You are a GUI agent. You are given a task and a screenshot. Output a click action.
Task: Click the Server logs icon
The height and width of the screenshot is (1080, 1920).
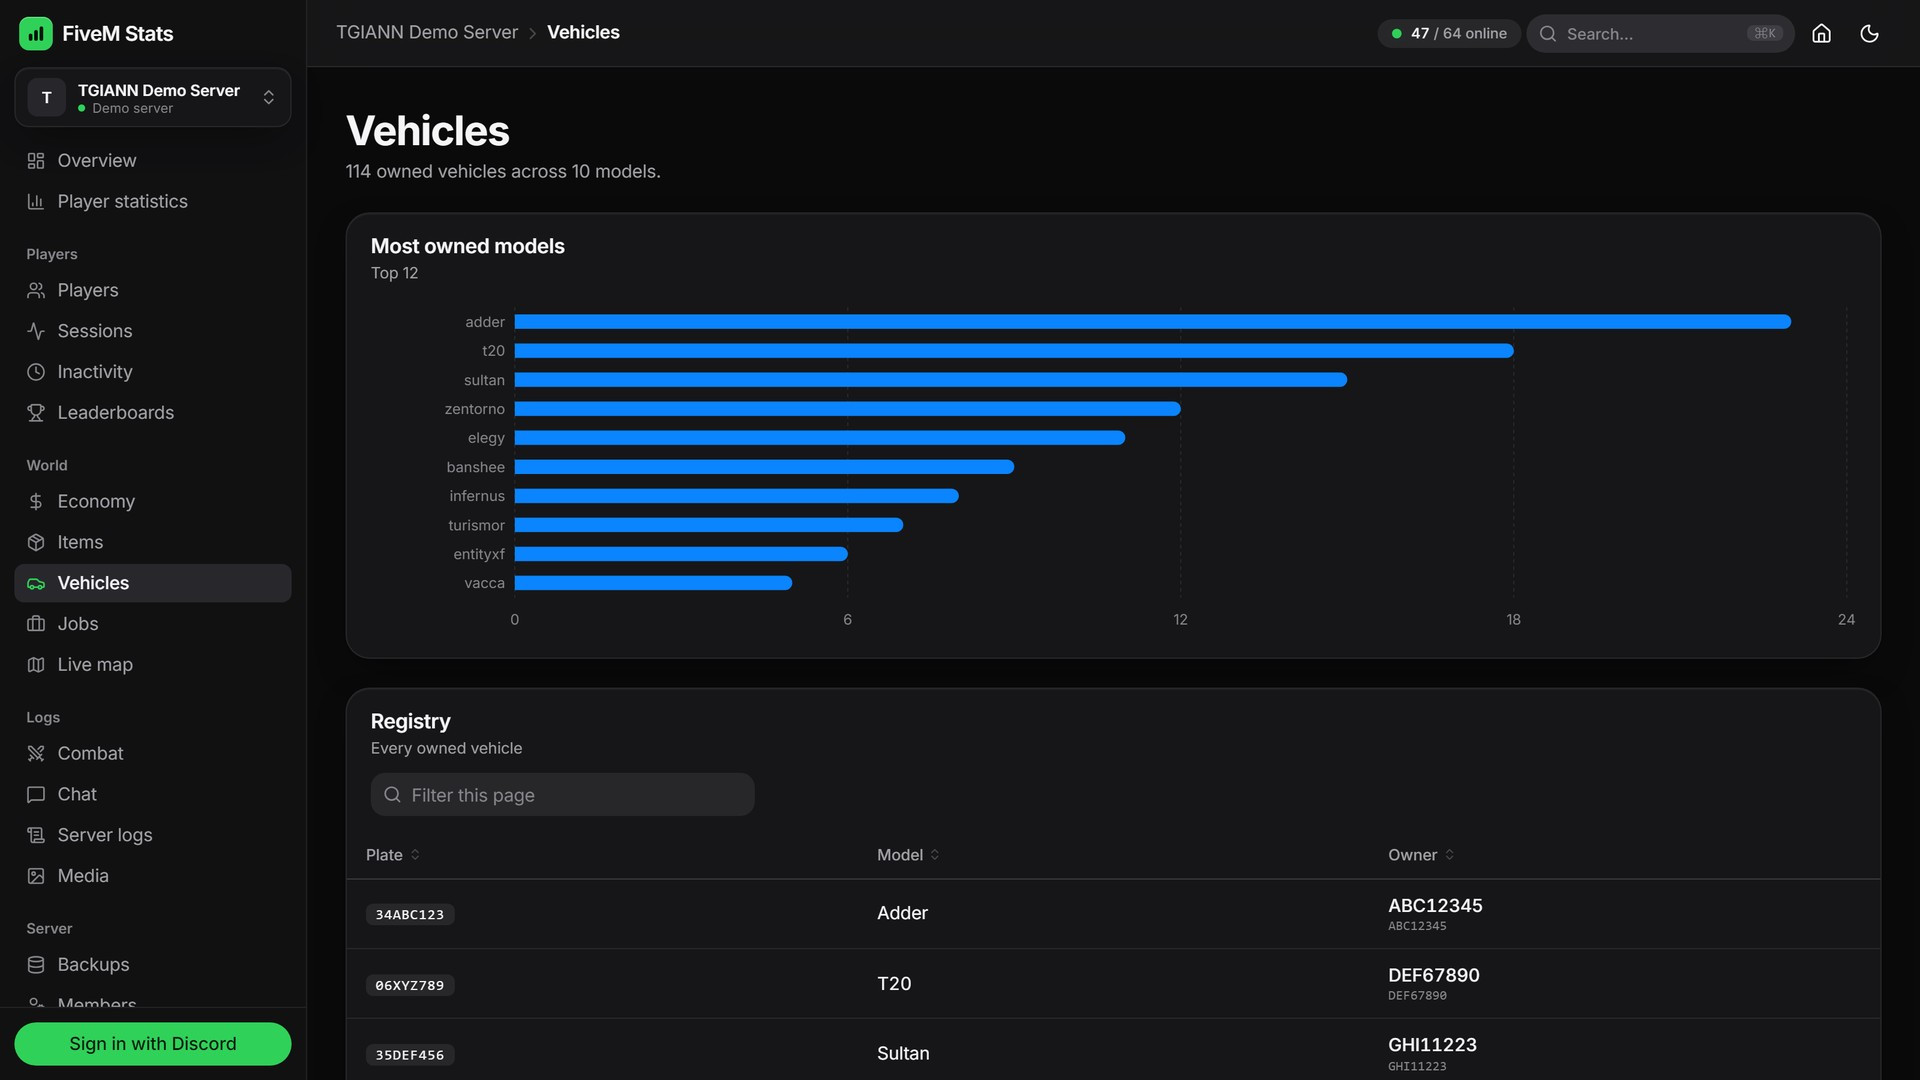36,835
